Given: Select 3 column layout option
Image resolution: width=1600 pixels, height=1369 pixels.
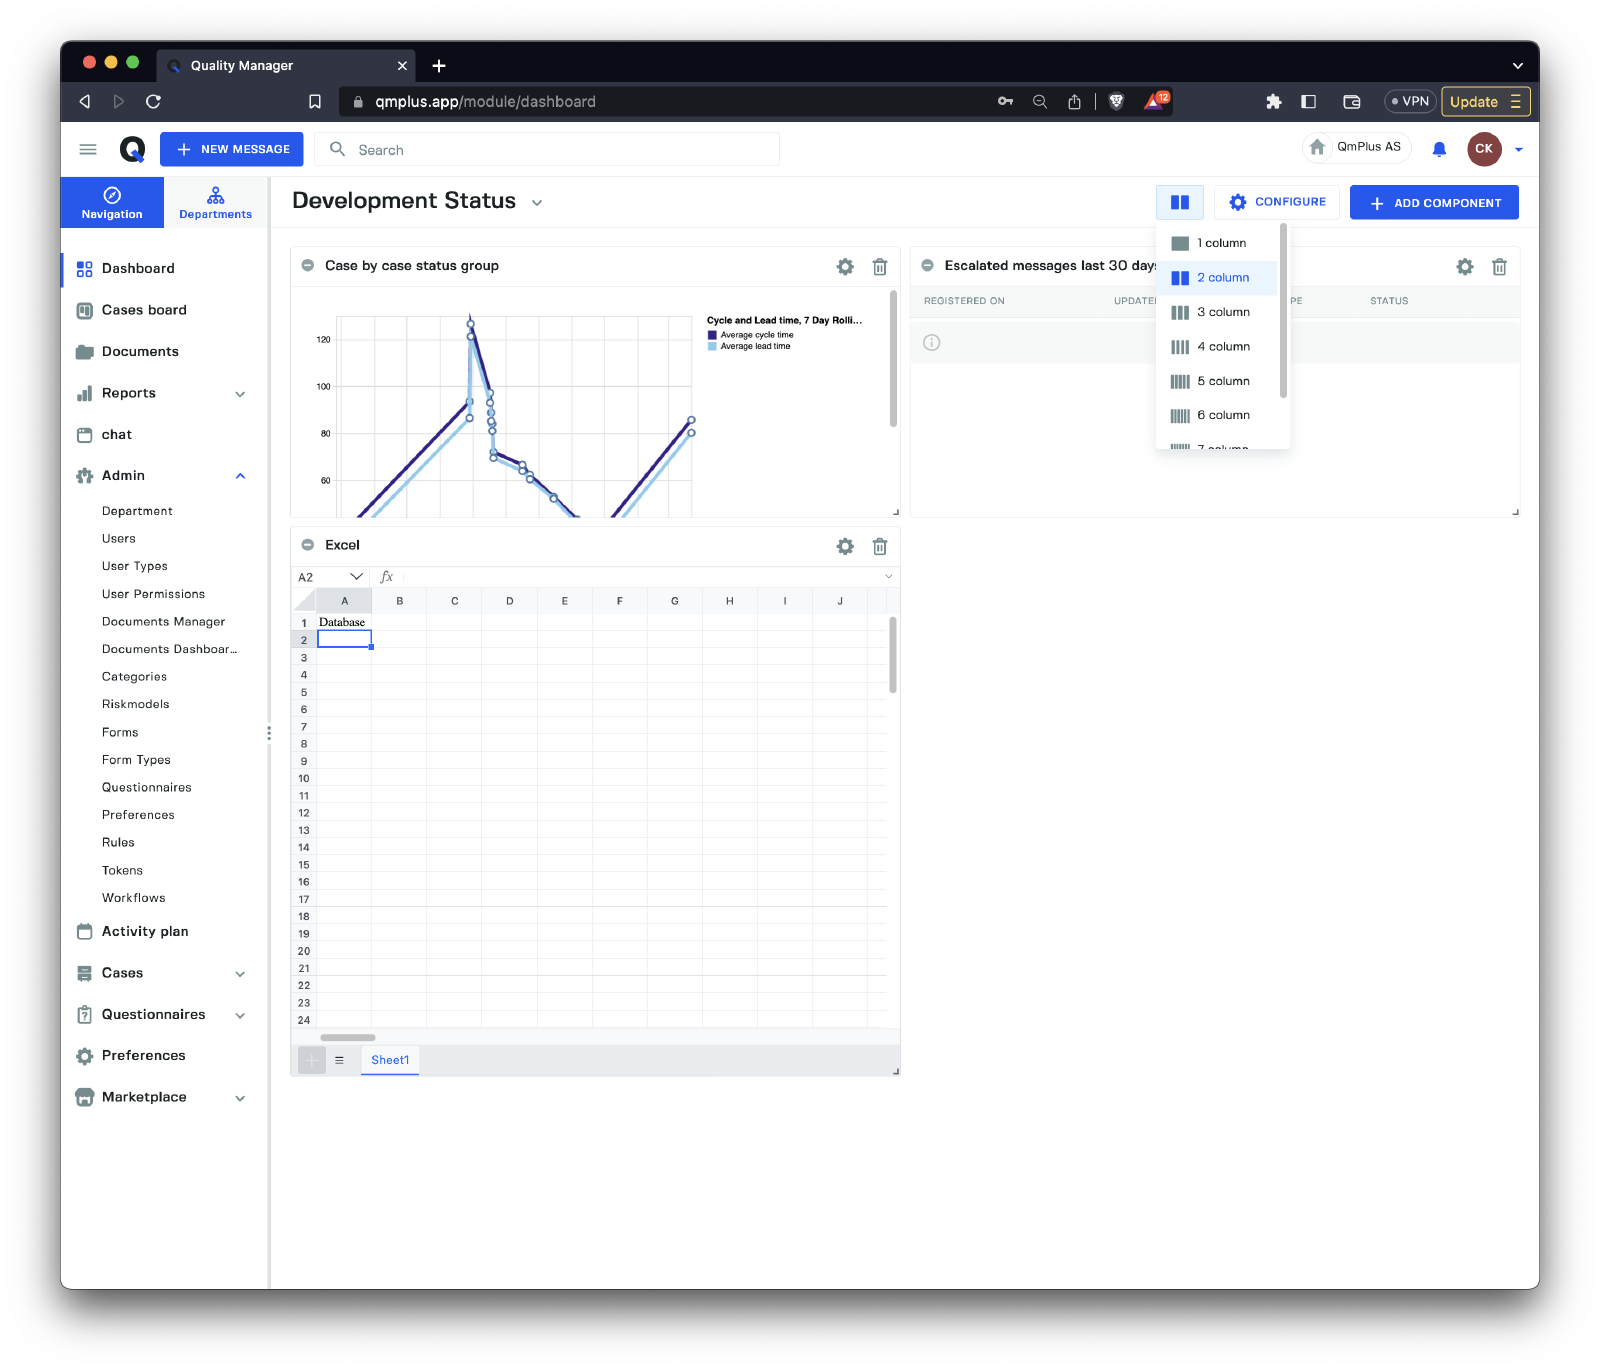Looking at the screenshot, I should click(1222, 312).
